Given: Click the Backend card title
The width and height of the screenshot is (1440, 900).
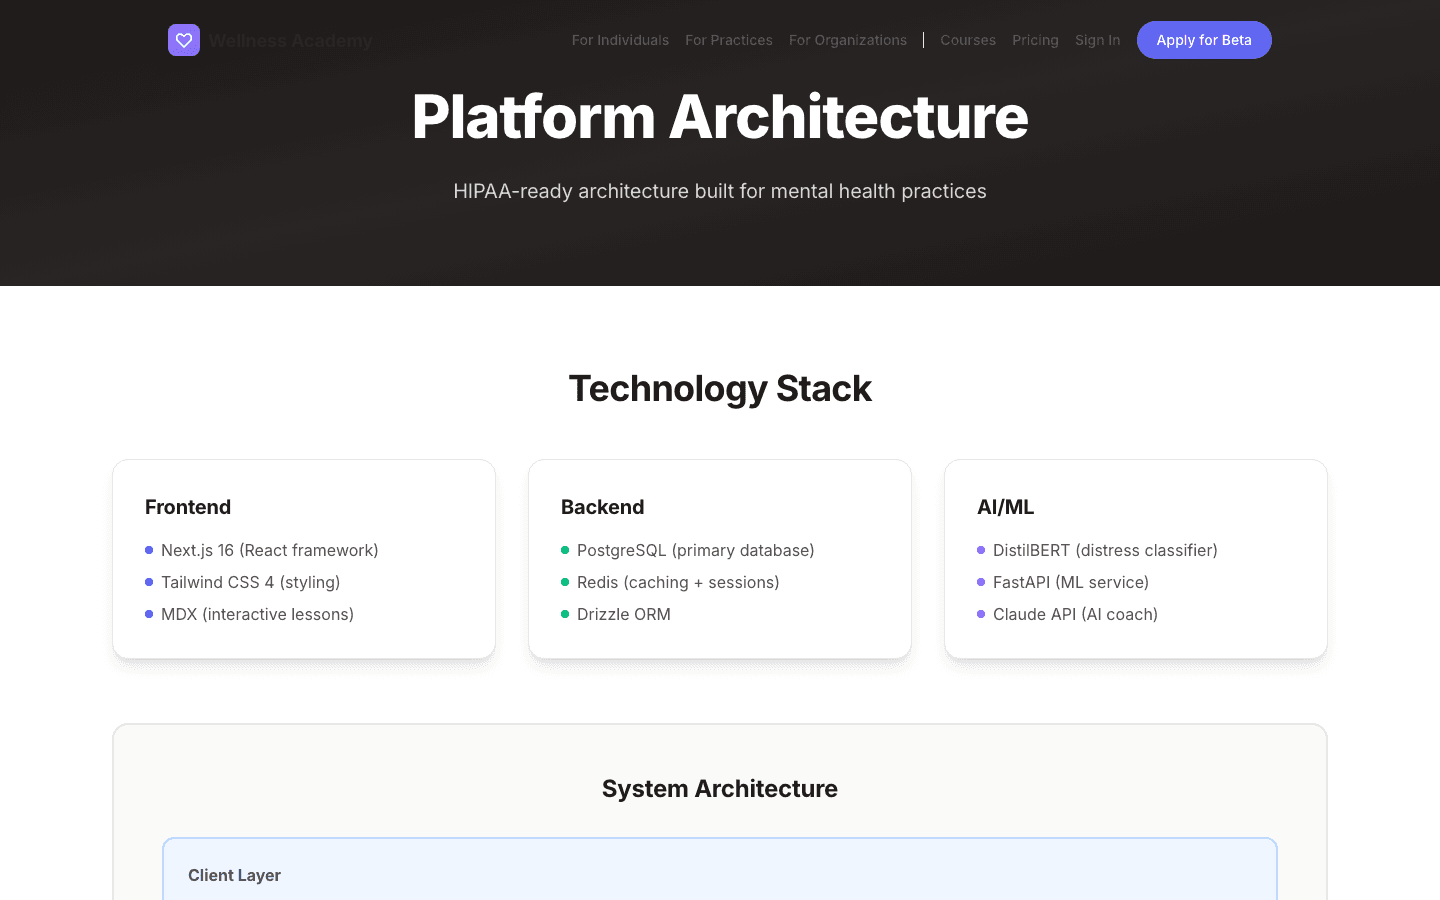Looking at the screenshot, I should [x=603, y=507].
